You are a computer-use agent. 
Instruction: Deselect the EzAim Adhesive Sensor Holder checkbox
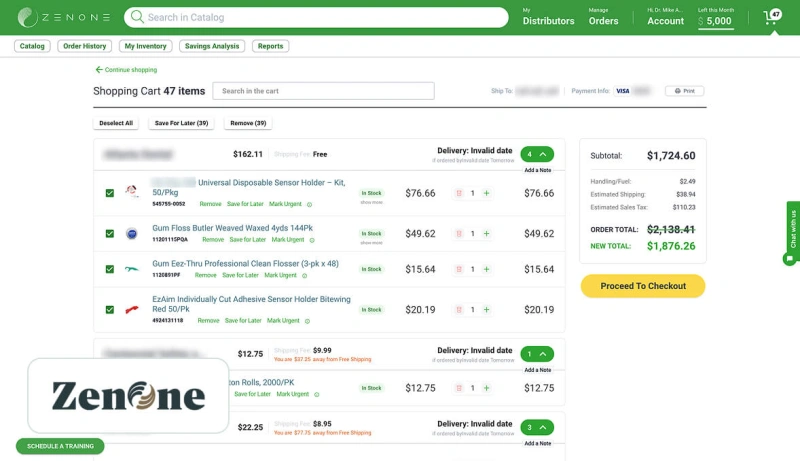tap(110, 310)
